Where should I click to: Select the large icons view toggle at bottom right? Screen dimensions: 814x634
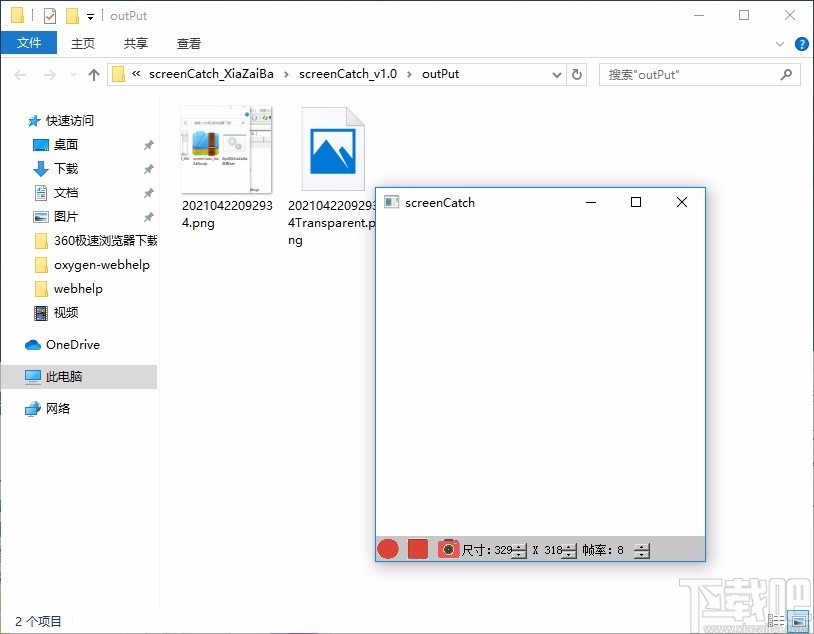click(x=798, y=620)
